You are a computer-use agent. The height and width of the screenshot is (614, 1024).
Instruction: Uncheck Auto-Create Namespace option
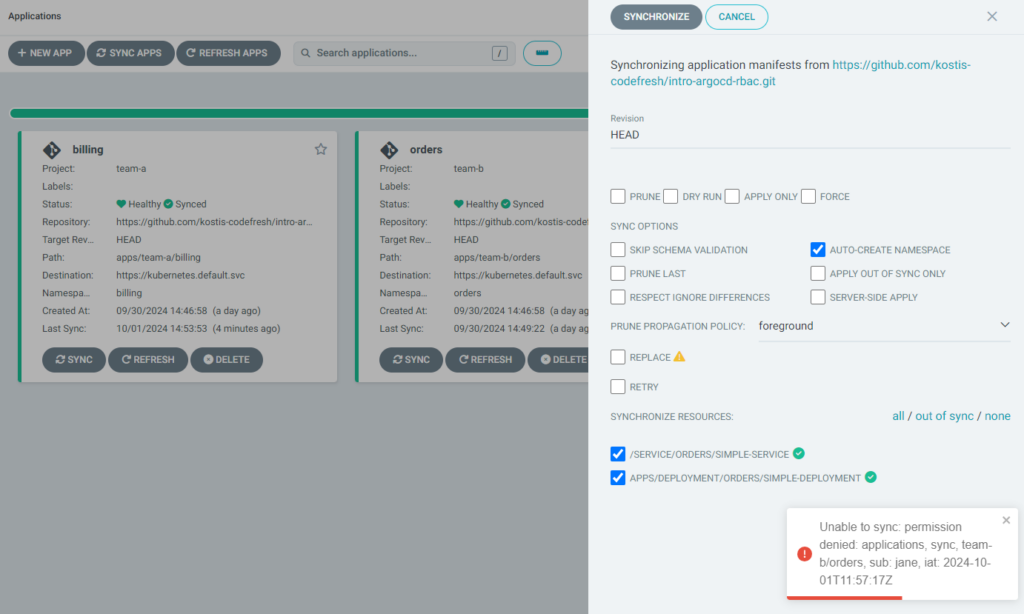[818, 250]
